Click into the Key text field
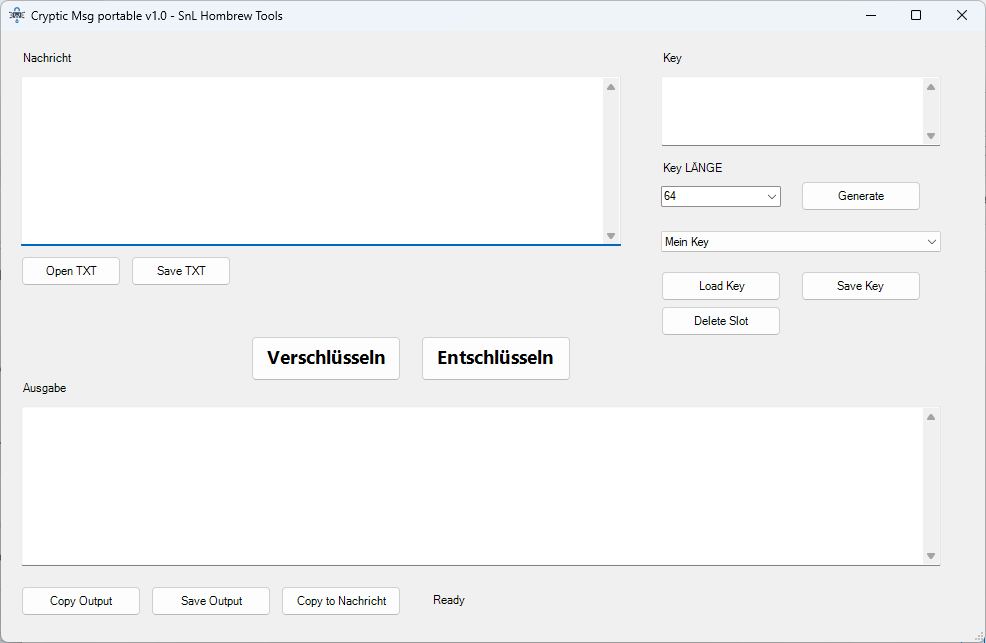 tap(792, 111)
